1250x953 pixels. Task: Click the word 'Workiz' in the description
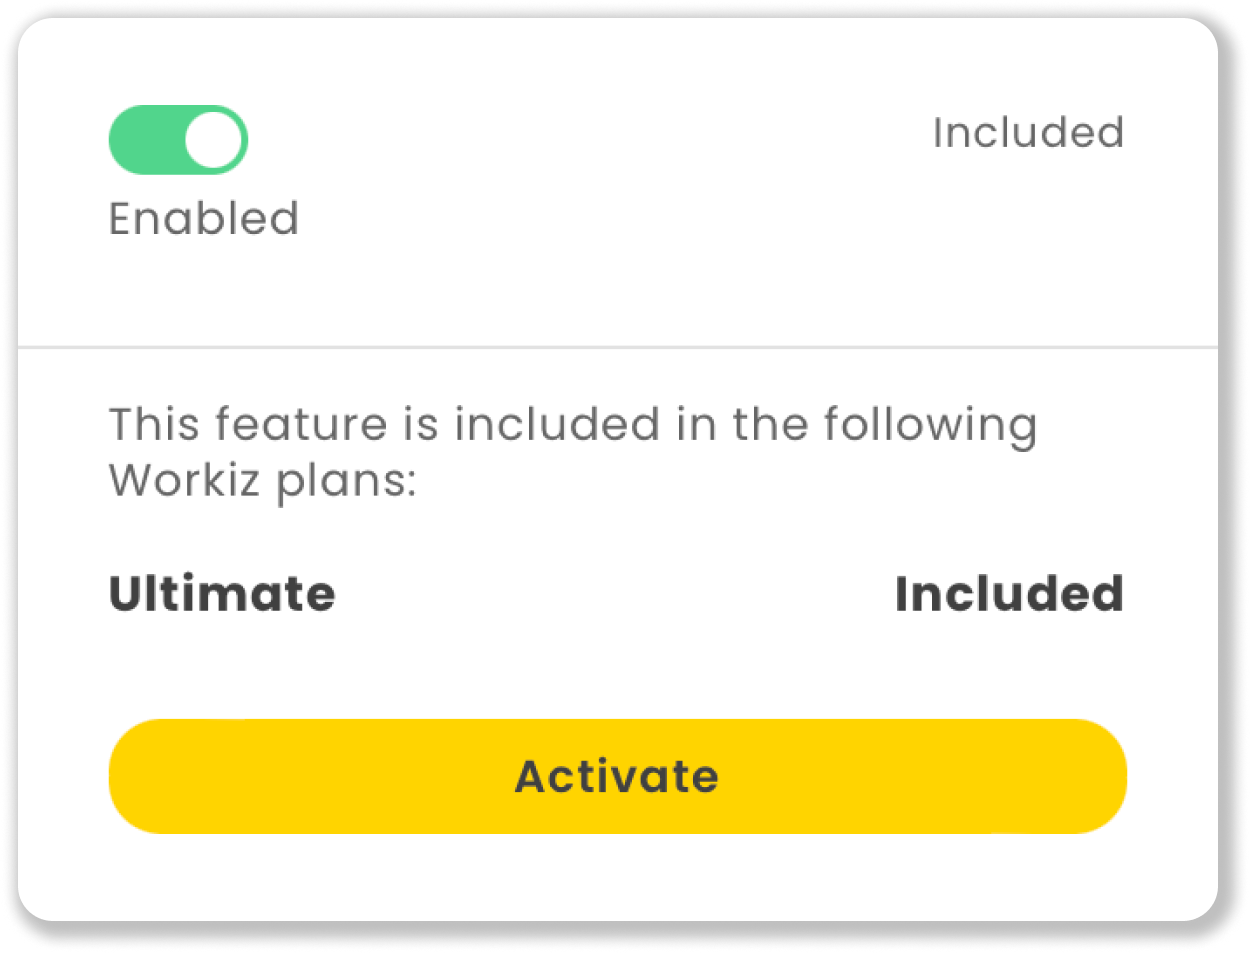186,481
